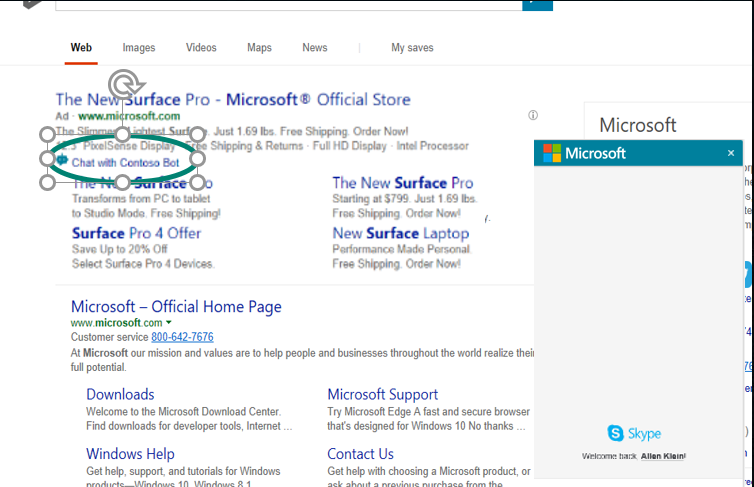
Task: Open the Videos tab
Action: pos(201,48)
